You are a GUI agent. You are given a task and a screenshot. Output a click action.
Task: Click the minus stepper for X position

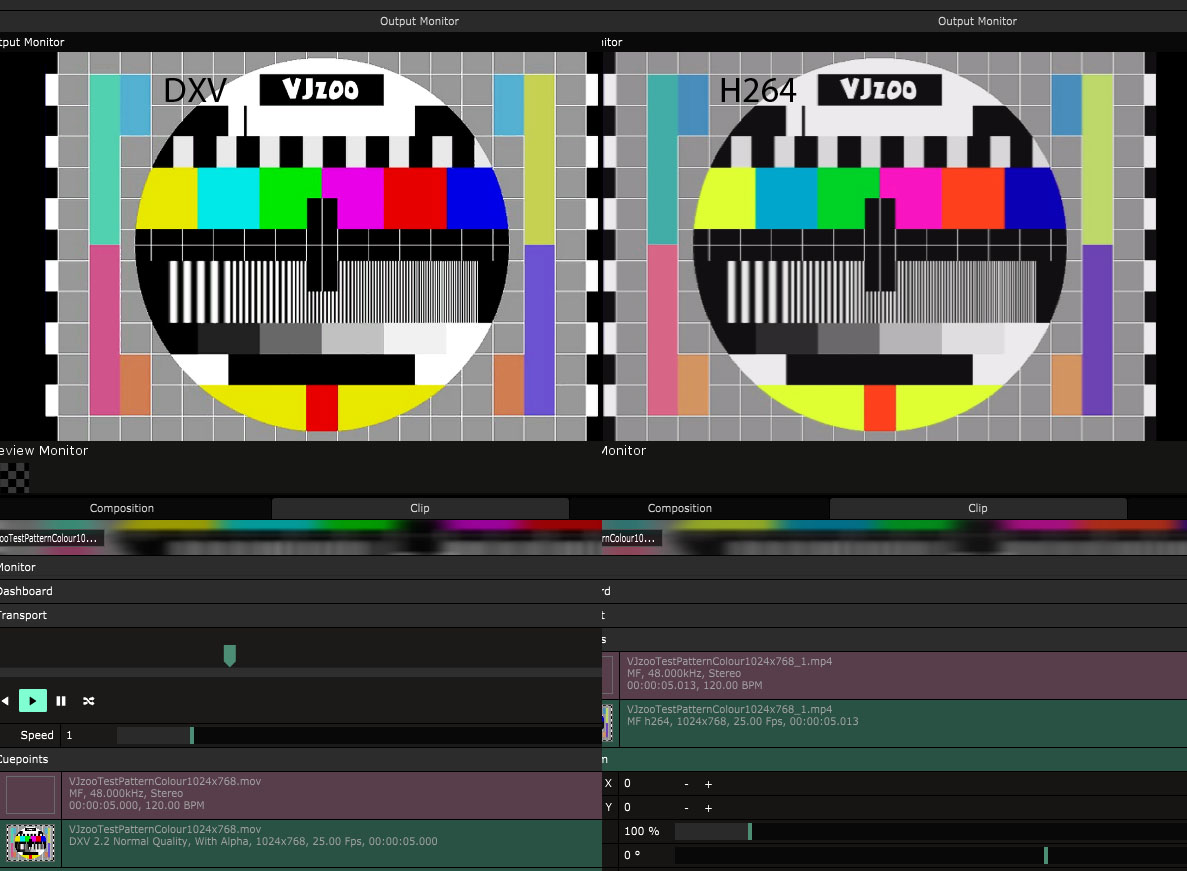686,783
